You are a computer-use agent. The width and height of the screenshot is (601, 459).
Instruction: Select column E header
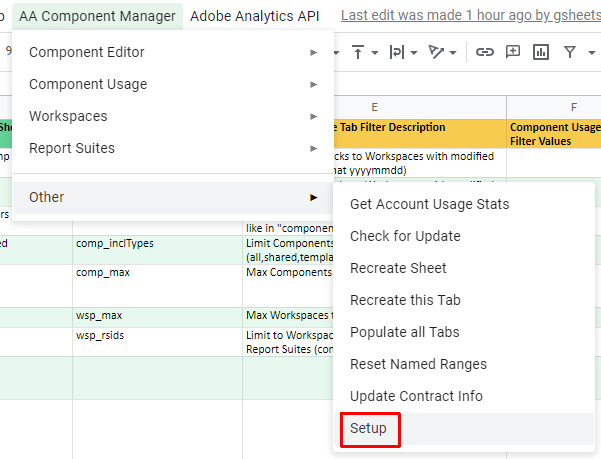tap(374, 107)
